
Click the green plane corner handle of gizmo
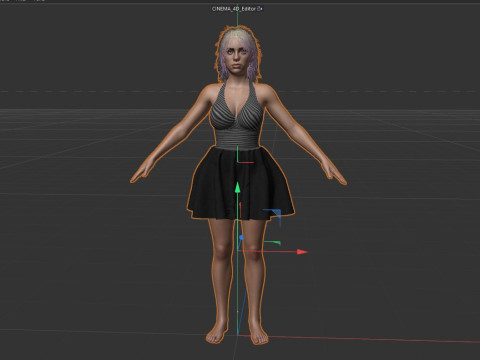pos(273,243)
